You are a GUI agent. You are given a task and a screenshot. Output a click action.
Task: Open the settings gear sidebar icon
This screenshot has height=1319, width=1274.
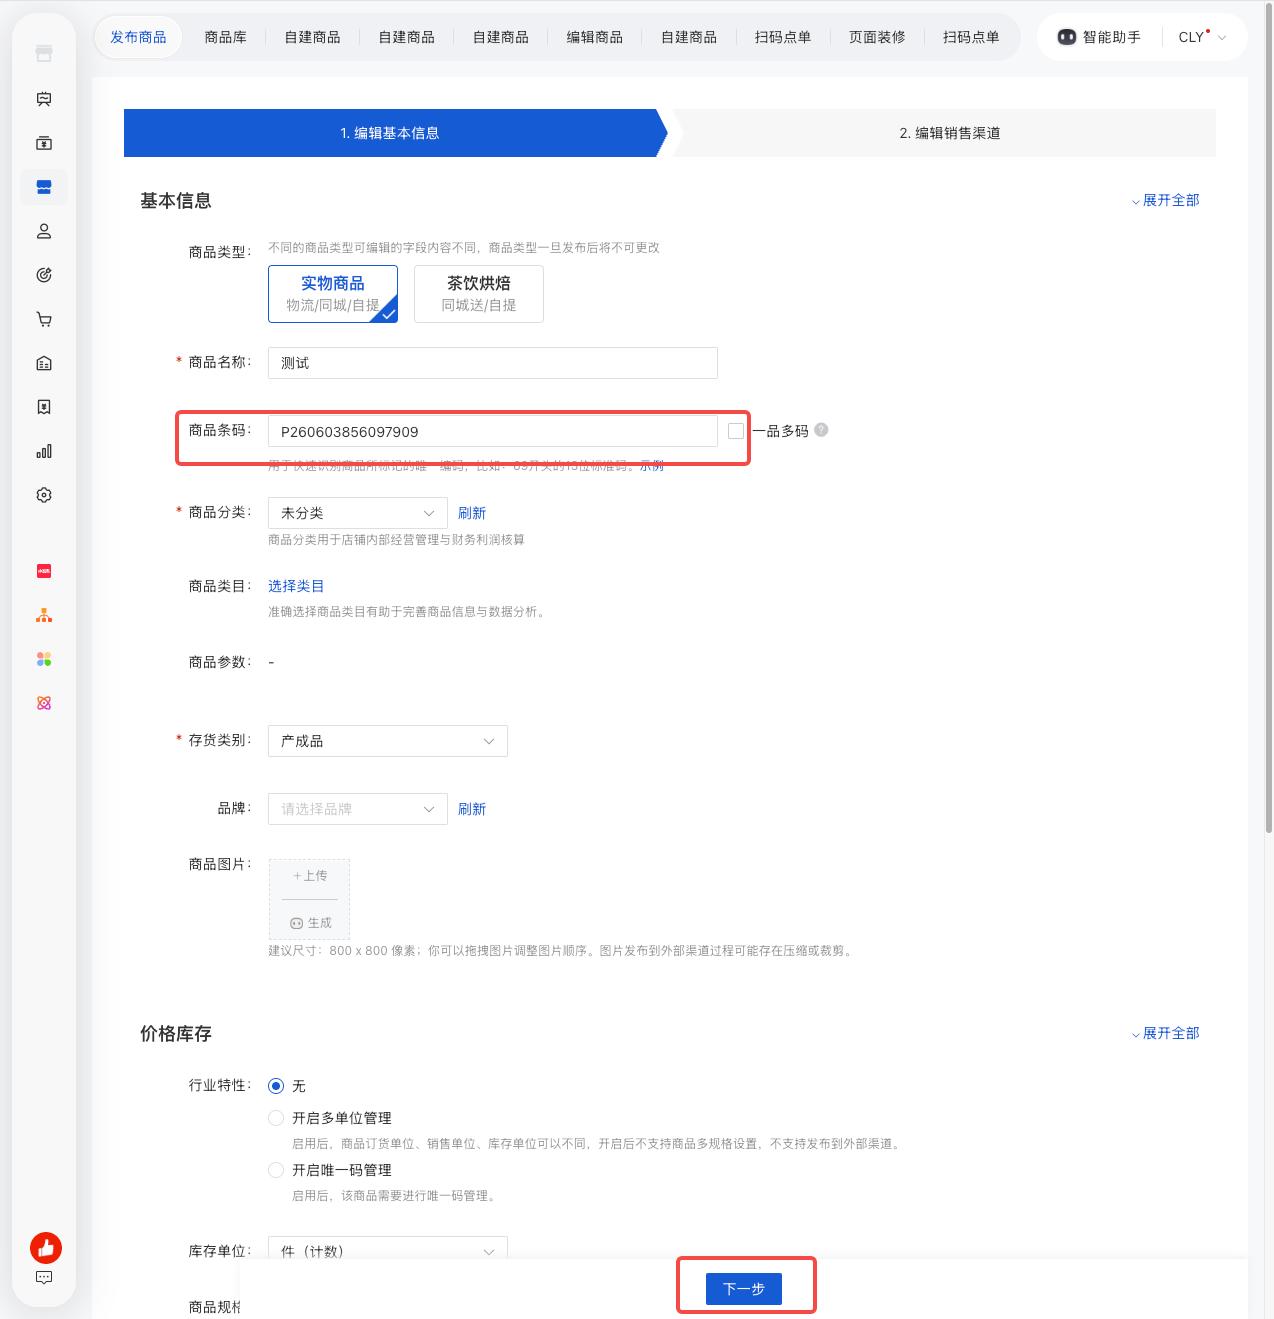coord(44,495)
